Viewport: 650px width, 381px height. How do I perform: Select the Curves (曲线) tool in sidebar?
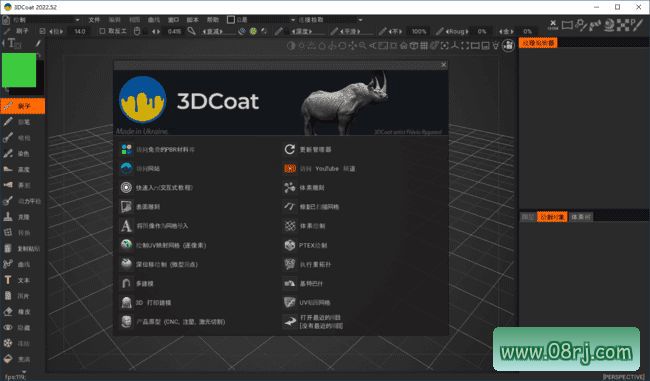pos(22,264)
